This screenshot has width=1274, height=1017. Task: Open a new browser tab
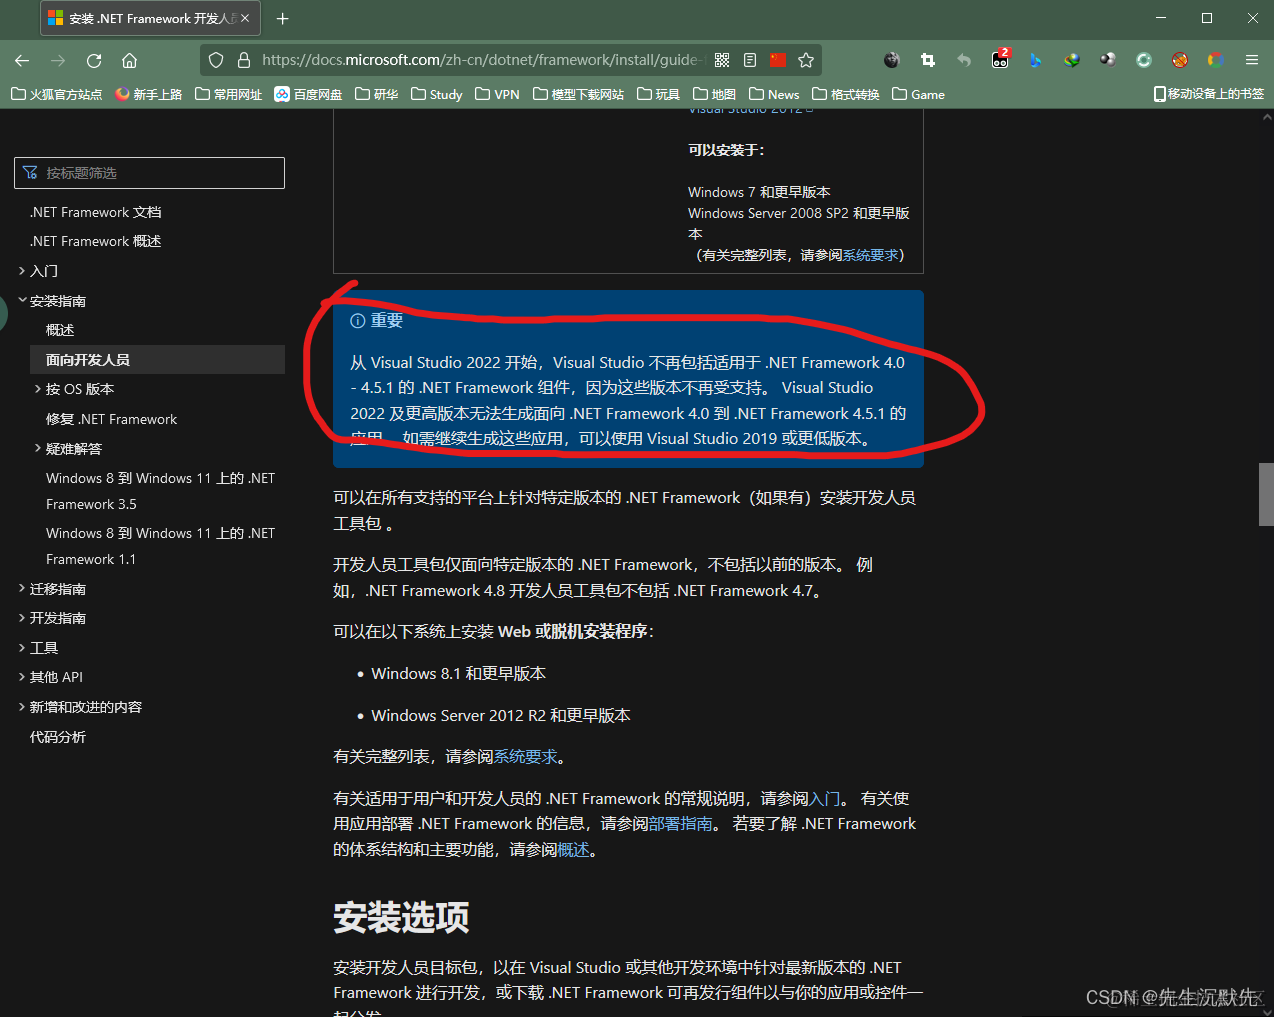click(283, 18)
